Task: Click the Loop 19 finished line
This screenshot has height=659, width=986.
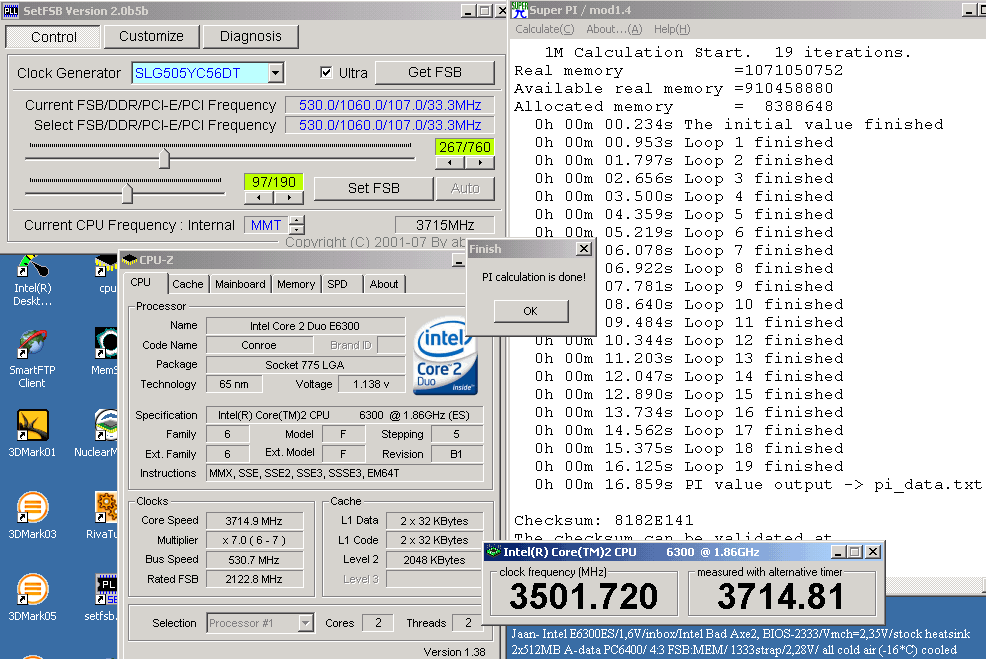Action: pyautogui.click(x=689, y=467)
